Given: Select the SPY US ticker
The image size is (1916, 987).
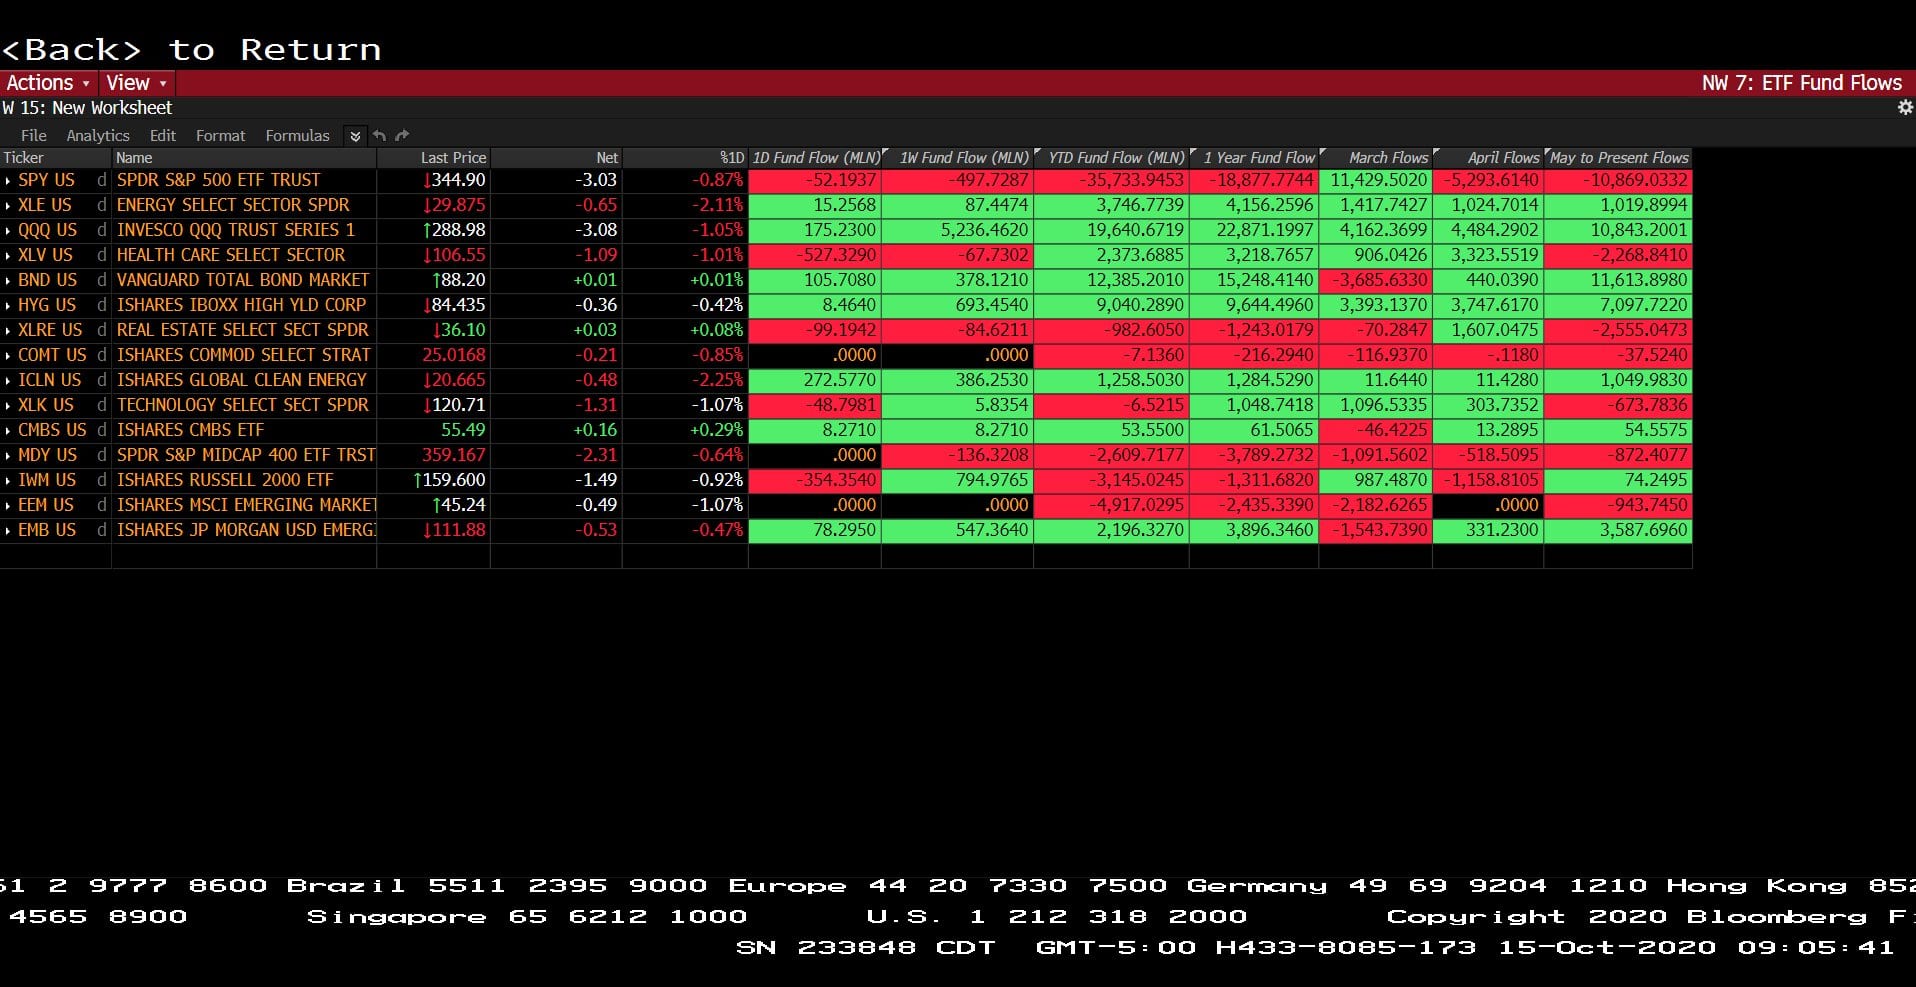Looking at the screenshot, I should point(46,180).
